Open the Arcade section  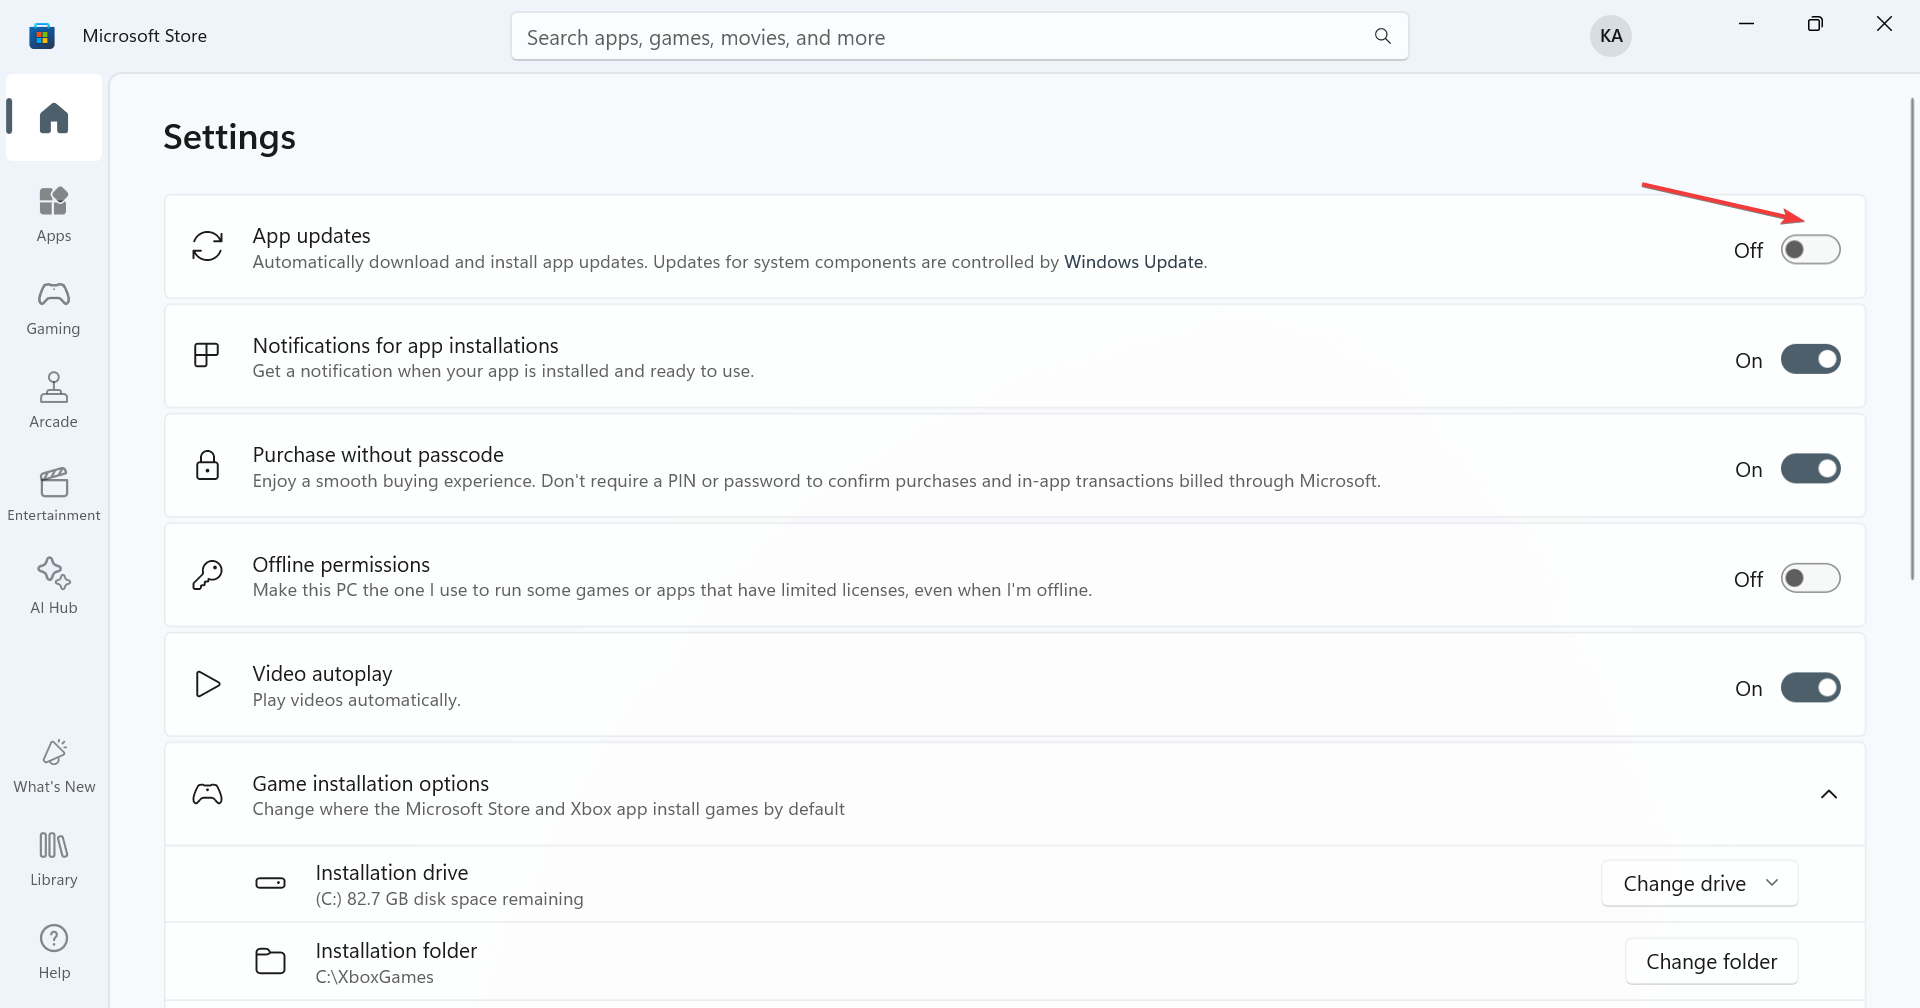pos(54,399)
